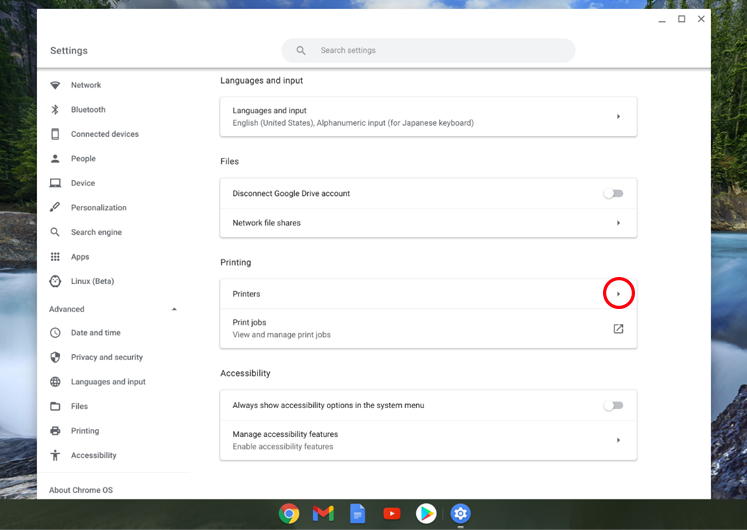Open Google Play Store from shelf

pyautogui.click(x=426, y=513)
